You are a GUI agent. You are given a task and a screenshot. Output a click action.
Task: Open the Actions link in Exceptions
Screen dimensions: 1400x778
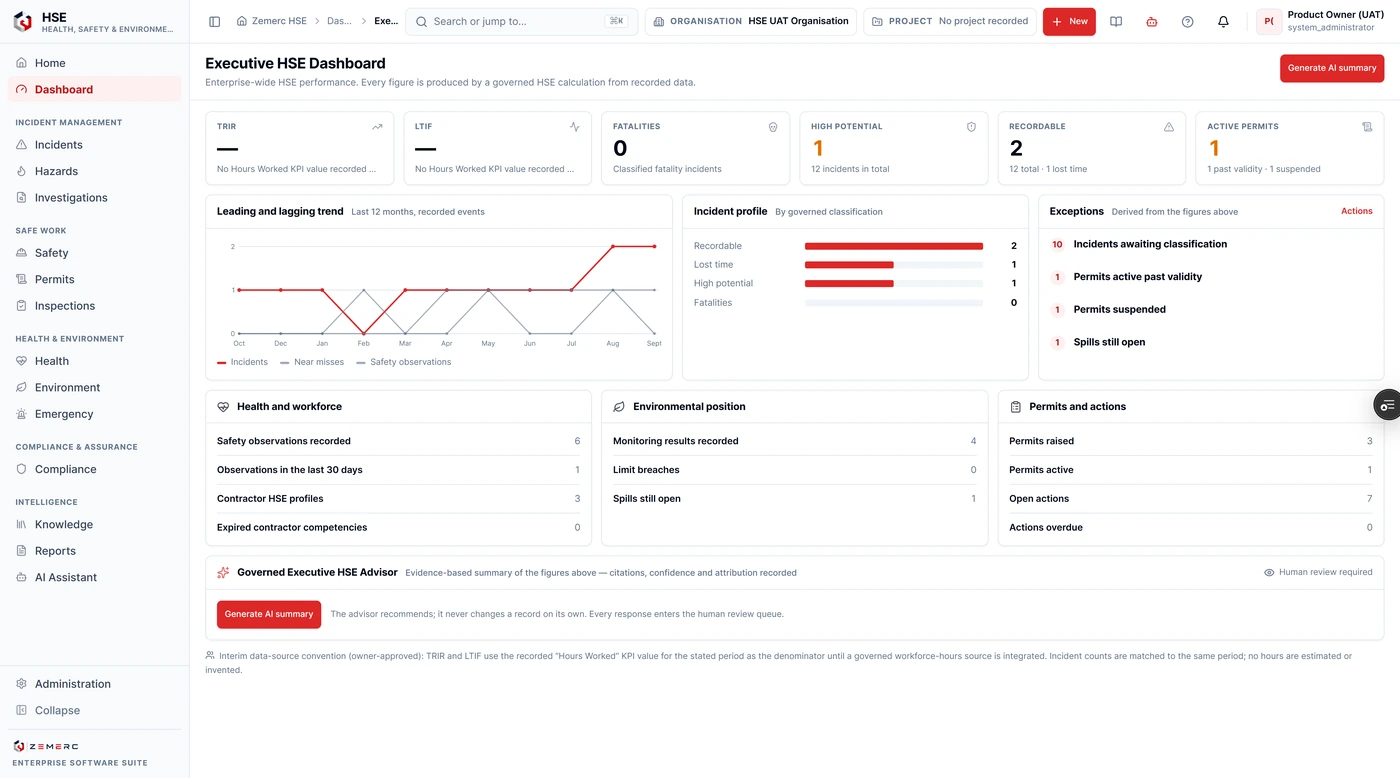click(1356, 211)
